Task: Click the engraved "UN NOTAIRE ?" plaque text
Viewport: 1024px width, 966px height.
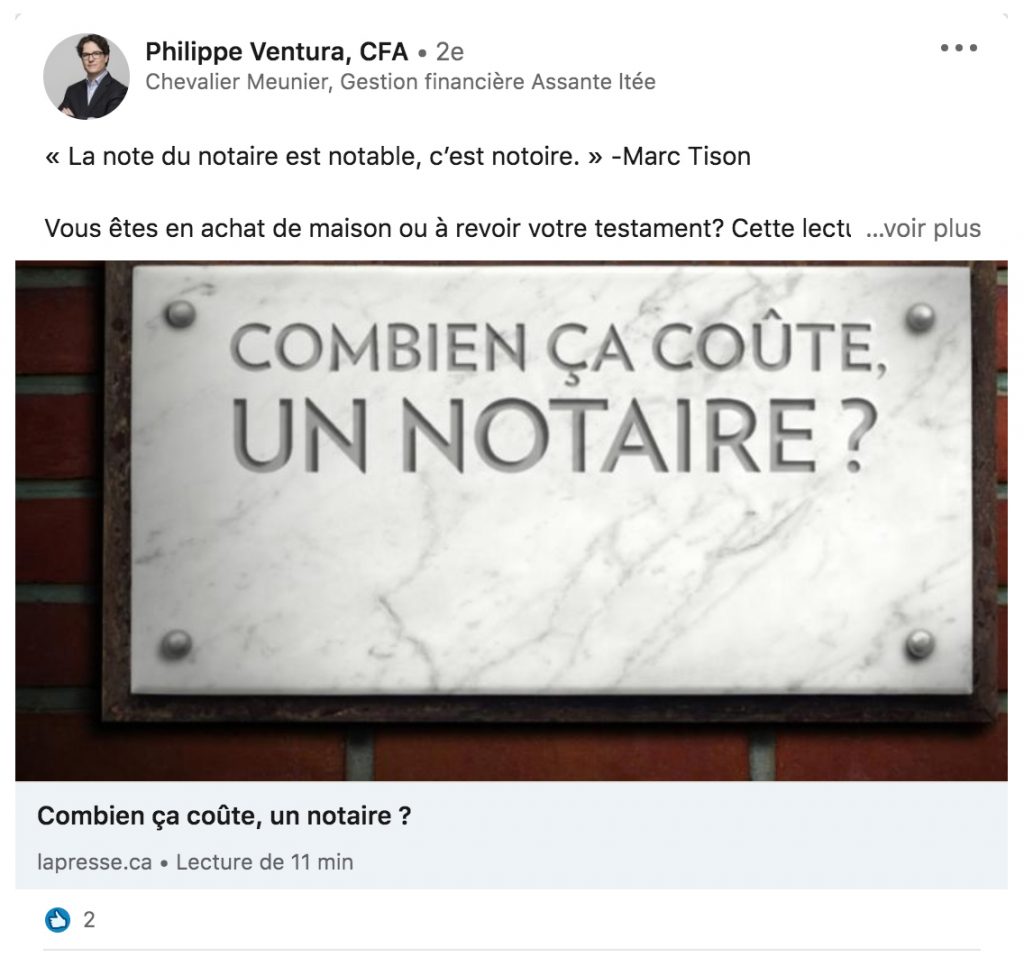Action: tap(554, 435)
